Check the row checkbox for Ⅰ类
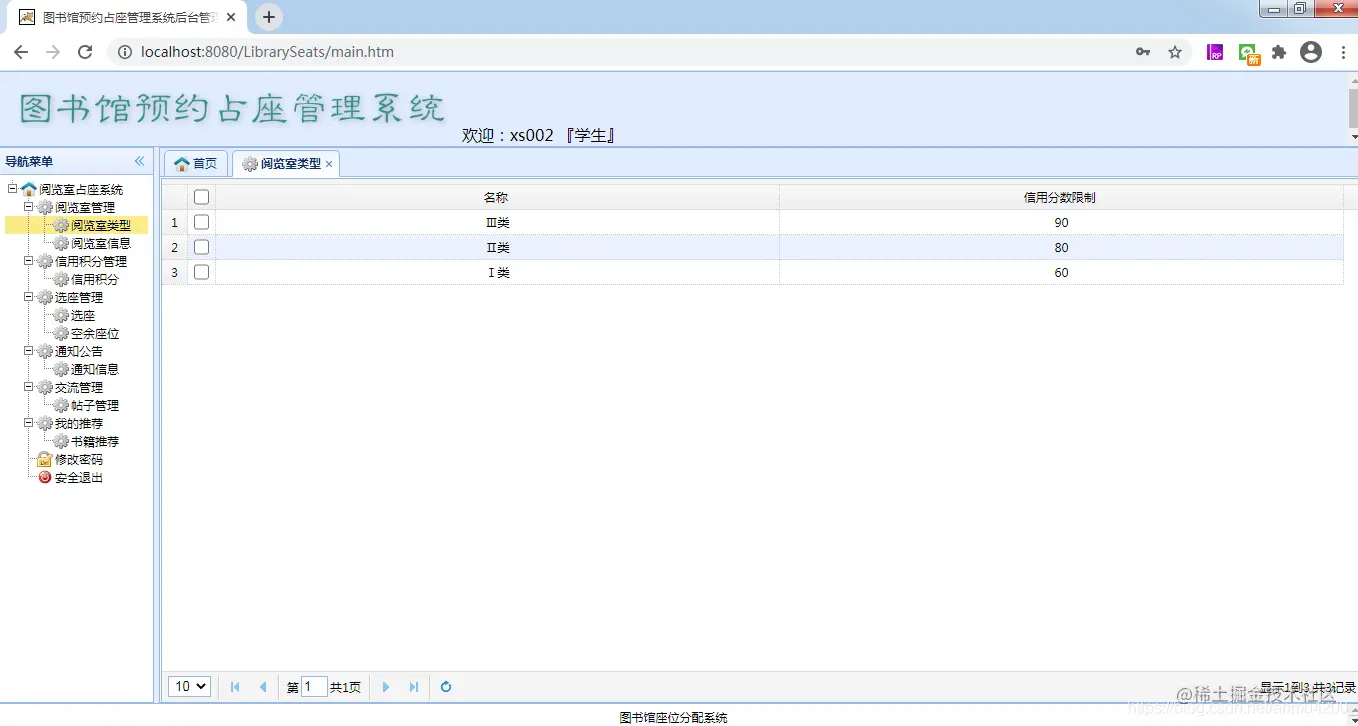Screen dimensions: 1358x726 [201, 272]
